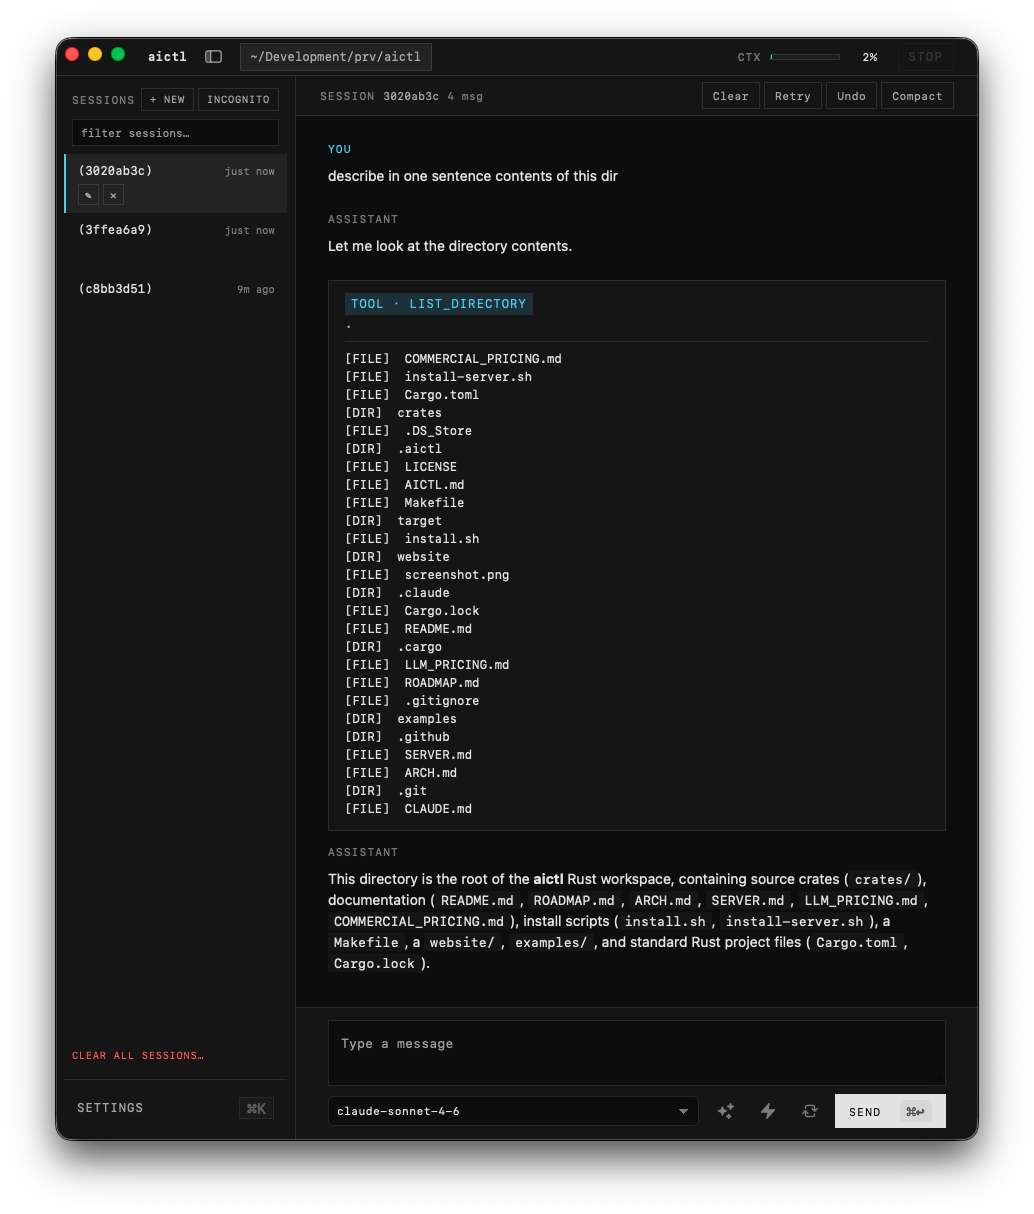Click CLEAR ALL SESSIONS link
This screenshot has width=1034, height=1214.
click(x=138, y=1056)
